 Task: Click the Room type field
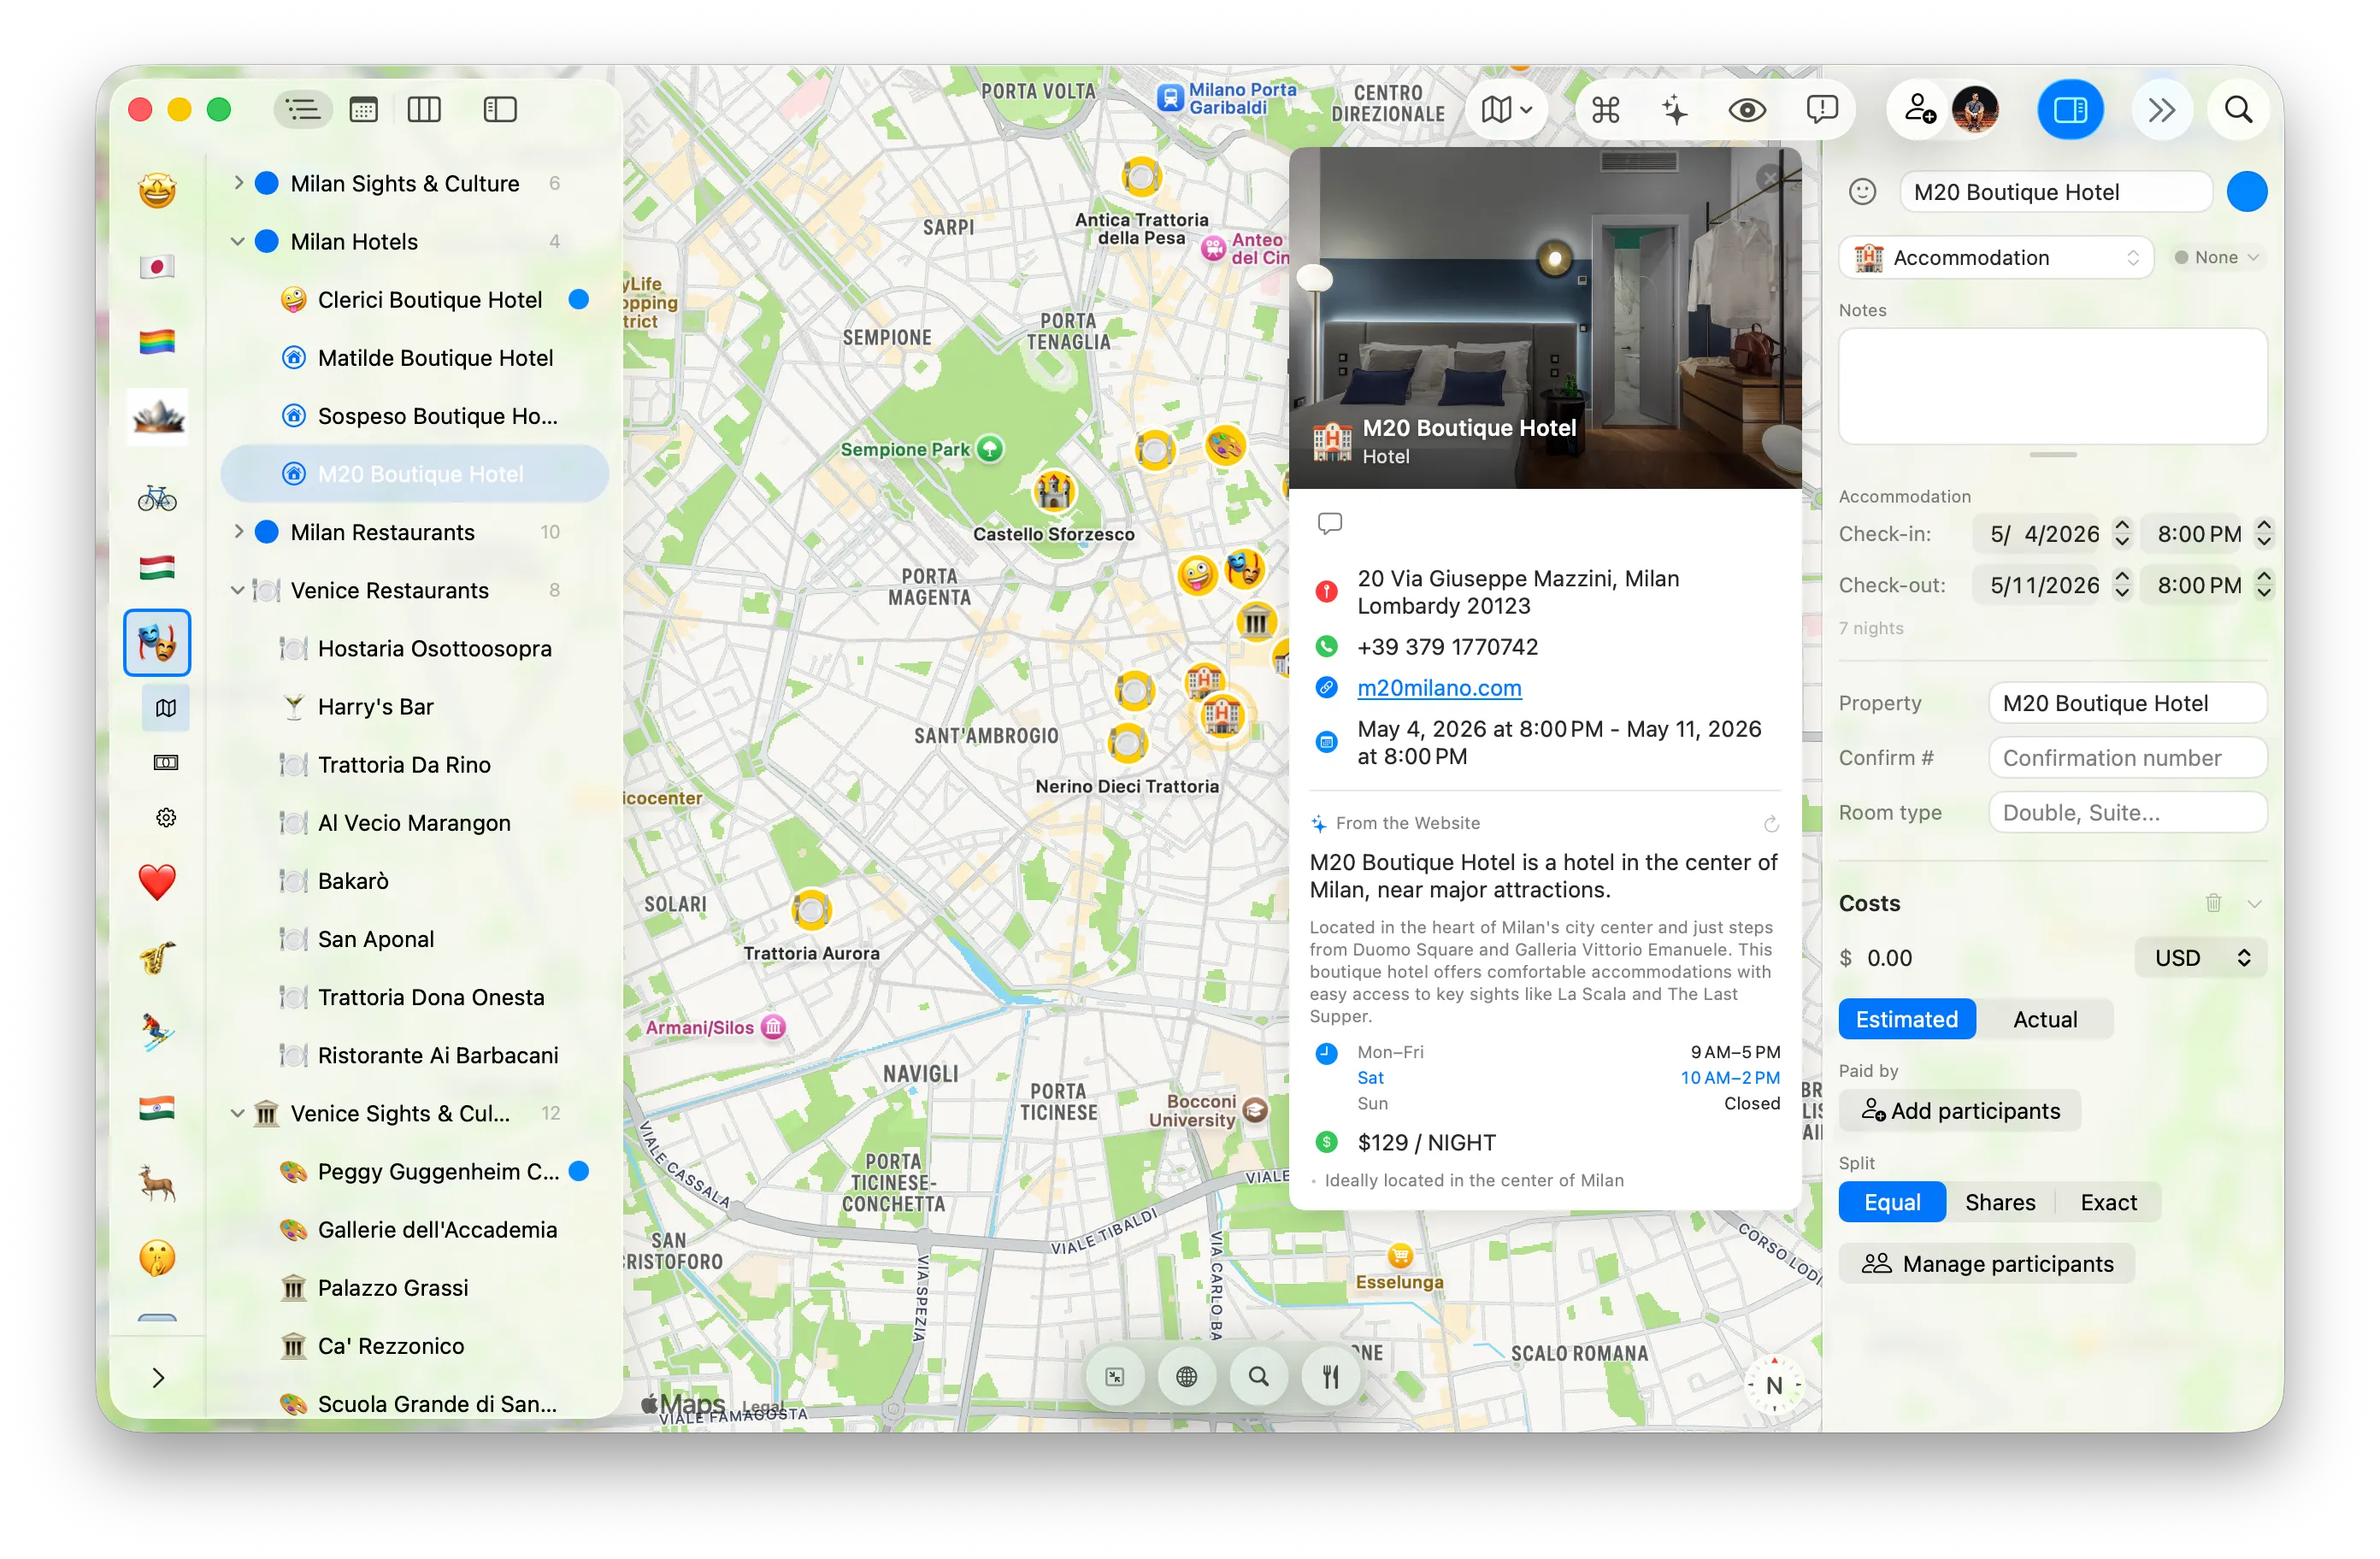click(x=2127, y=813)
